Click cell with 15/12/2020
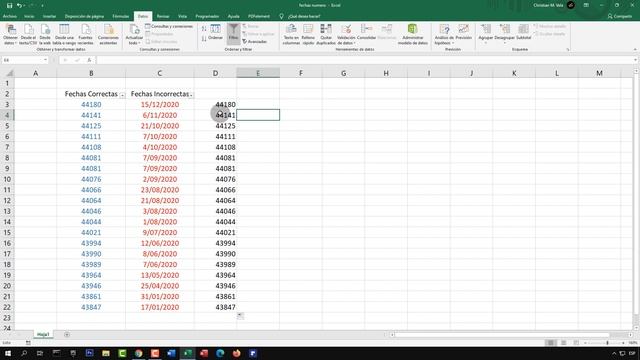640x360 pixels. pos(160,104)
